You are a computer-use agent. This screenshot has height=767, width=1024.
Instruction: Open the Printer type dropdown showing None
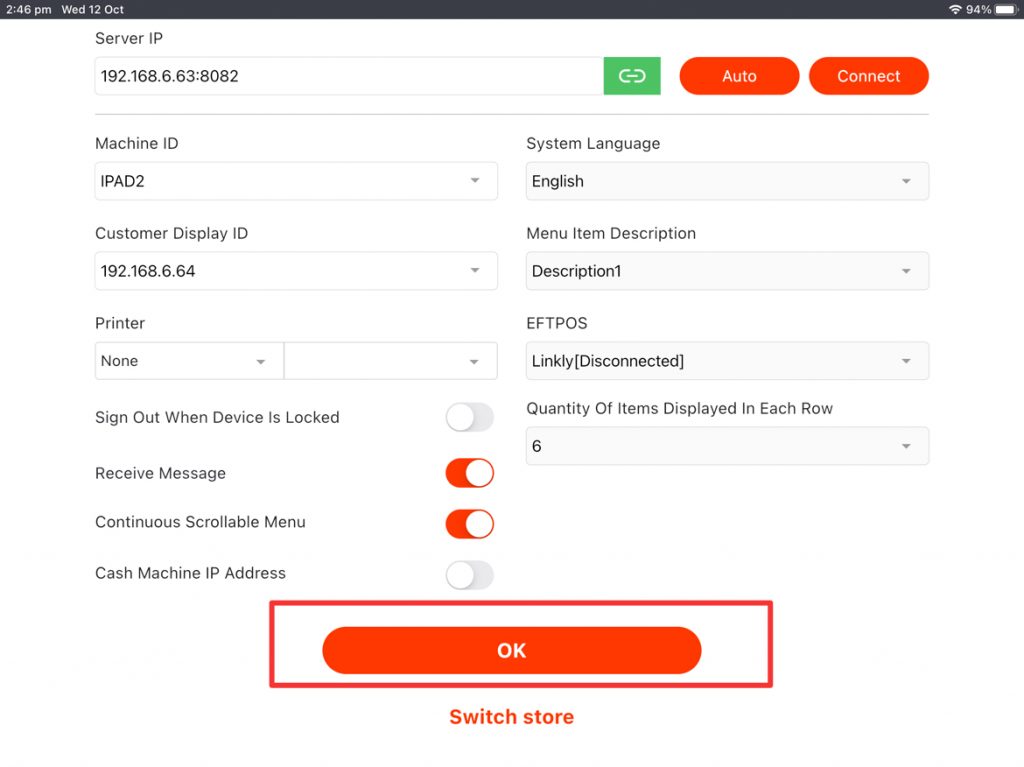click(189, 361)
